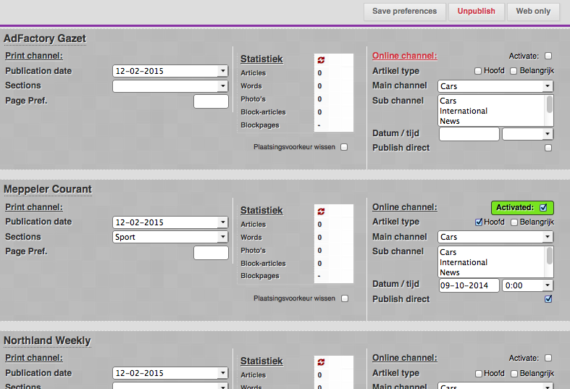Check Belangrijk for Meppeler Courant
The width and height of the screenshot is (570, 389).
click(514, 222)
